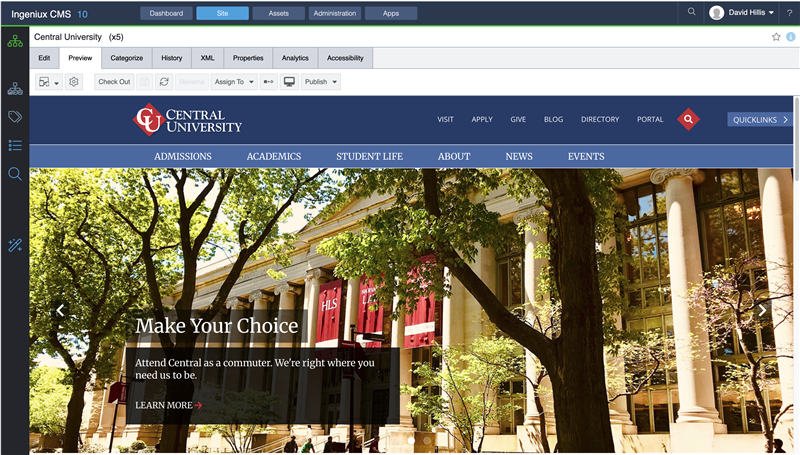Screen dimensions: 800x455
Task: Open the NEWS nav item
Action: pyautogui.click(x=519, y=157)
